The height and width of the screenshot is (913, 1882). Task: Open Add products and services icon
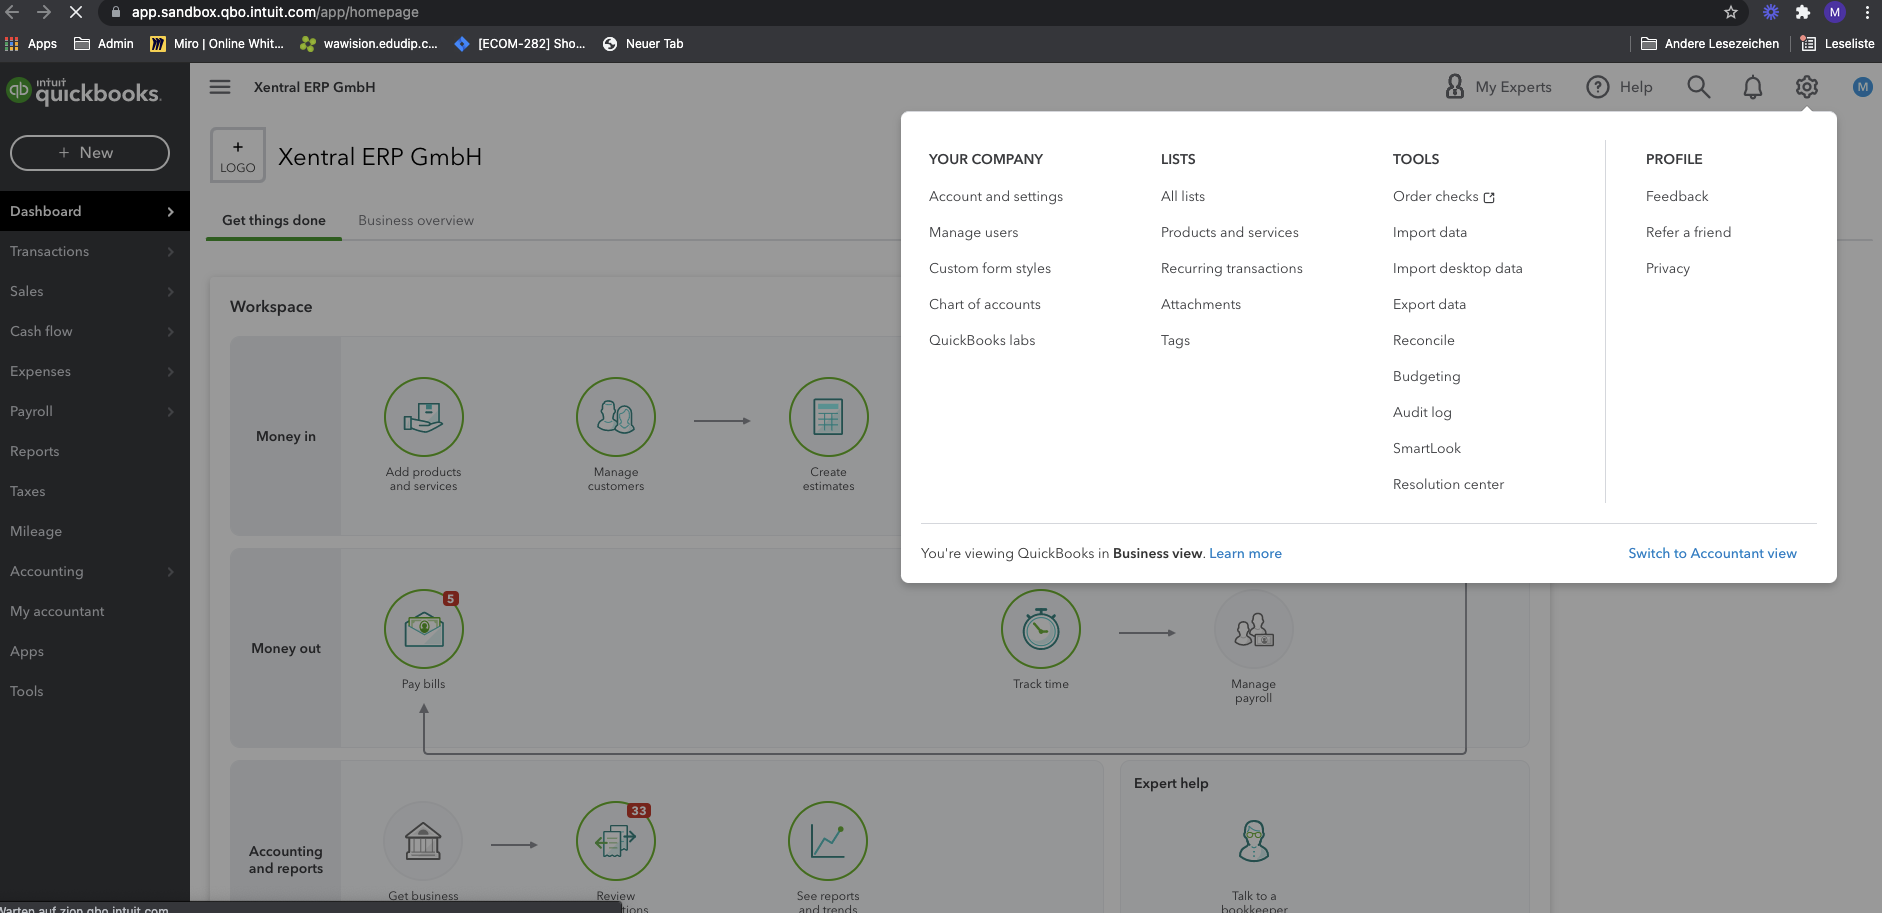(424, 417)
